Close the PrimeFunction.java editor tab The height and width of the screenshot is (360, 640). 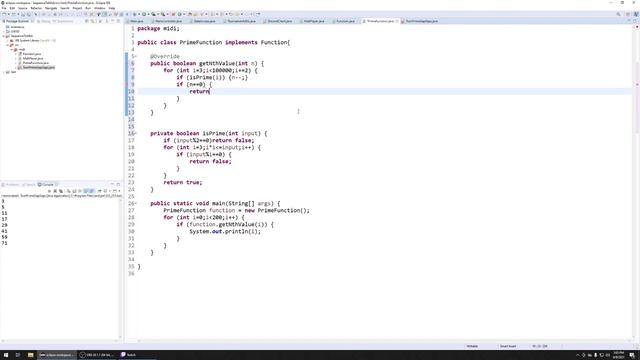coord(397,21)
